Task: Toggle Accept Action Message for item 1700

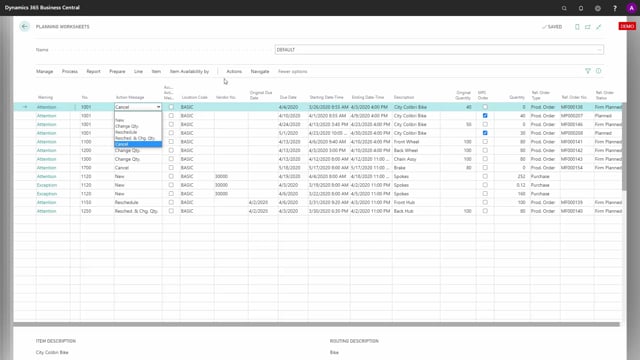Action: (x=171, y=168)
